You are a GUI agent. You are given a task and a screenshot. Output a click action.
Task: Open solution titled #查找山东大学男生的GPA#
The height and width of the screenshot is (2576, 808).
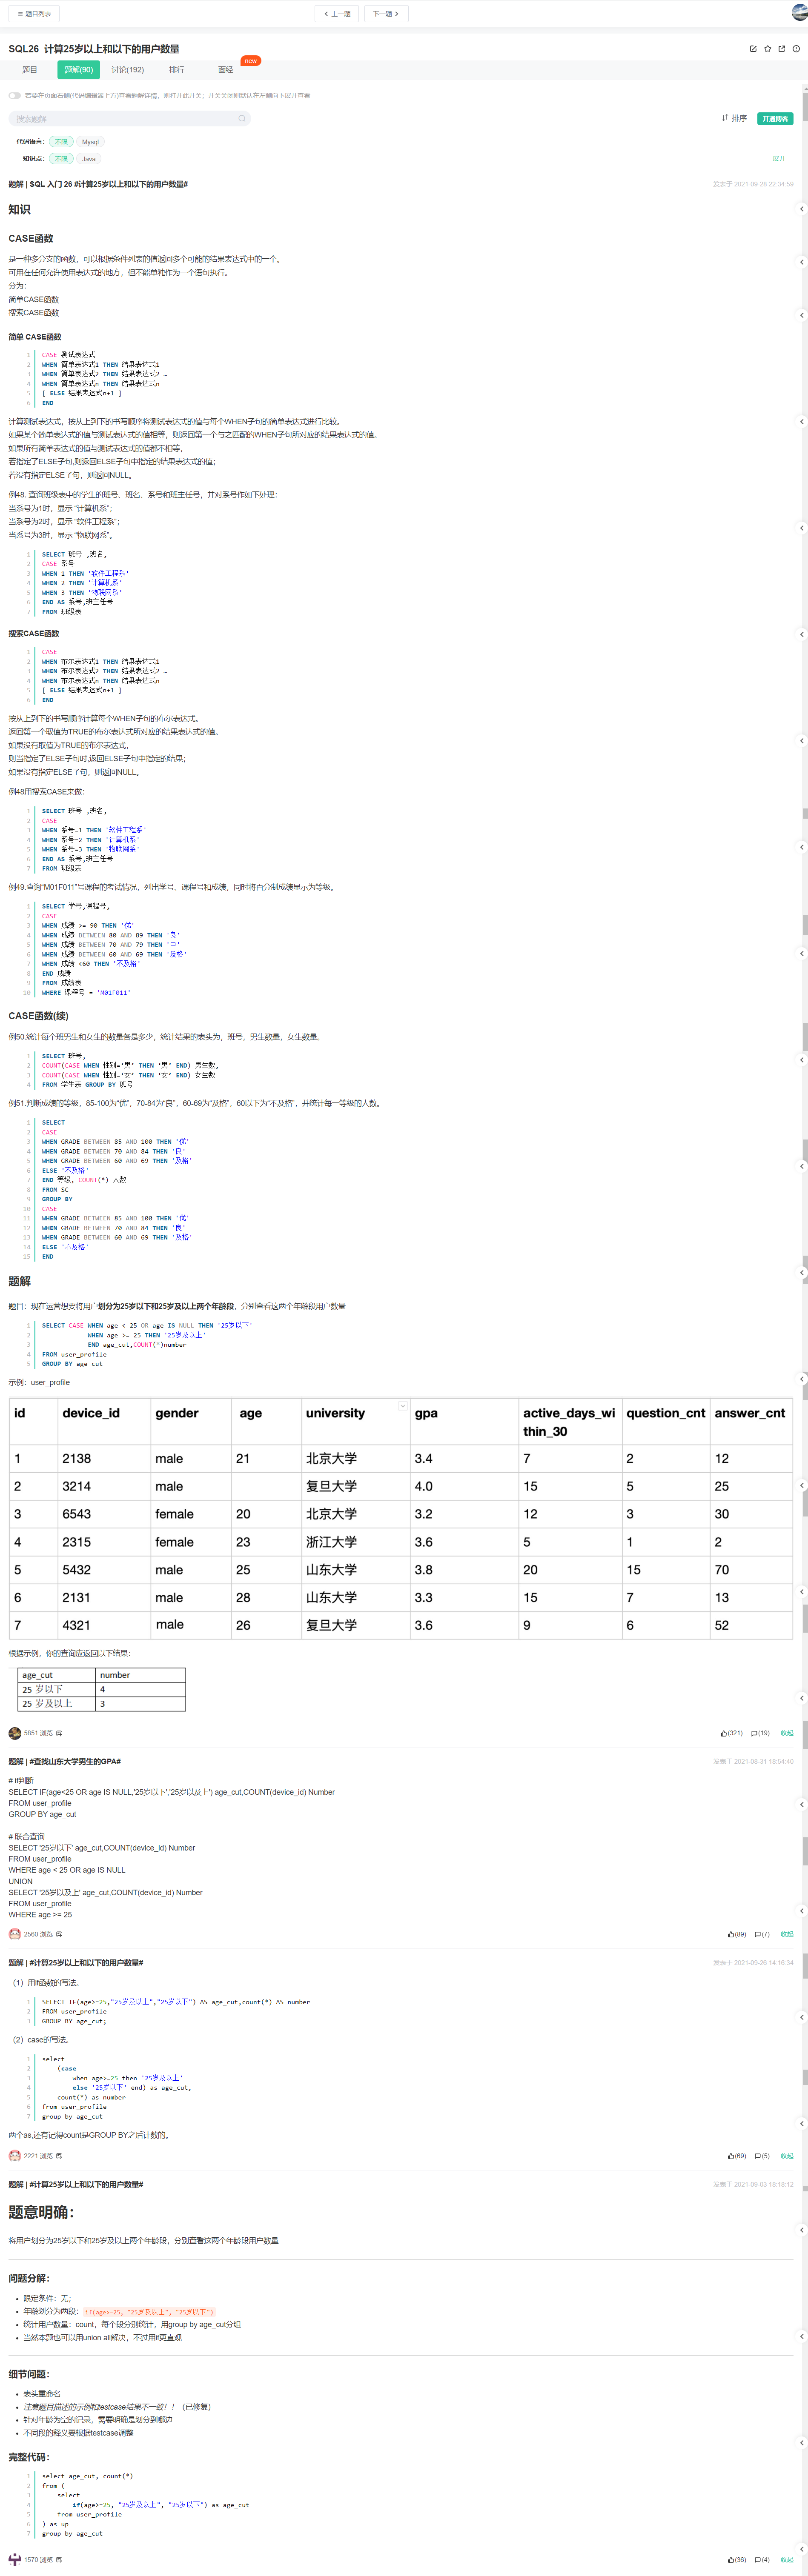(x=65, y=1762)
